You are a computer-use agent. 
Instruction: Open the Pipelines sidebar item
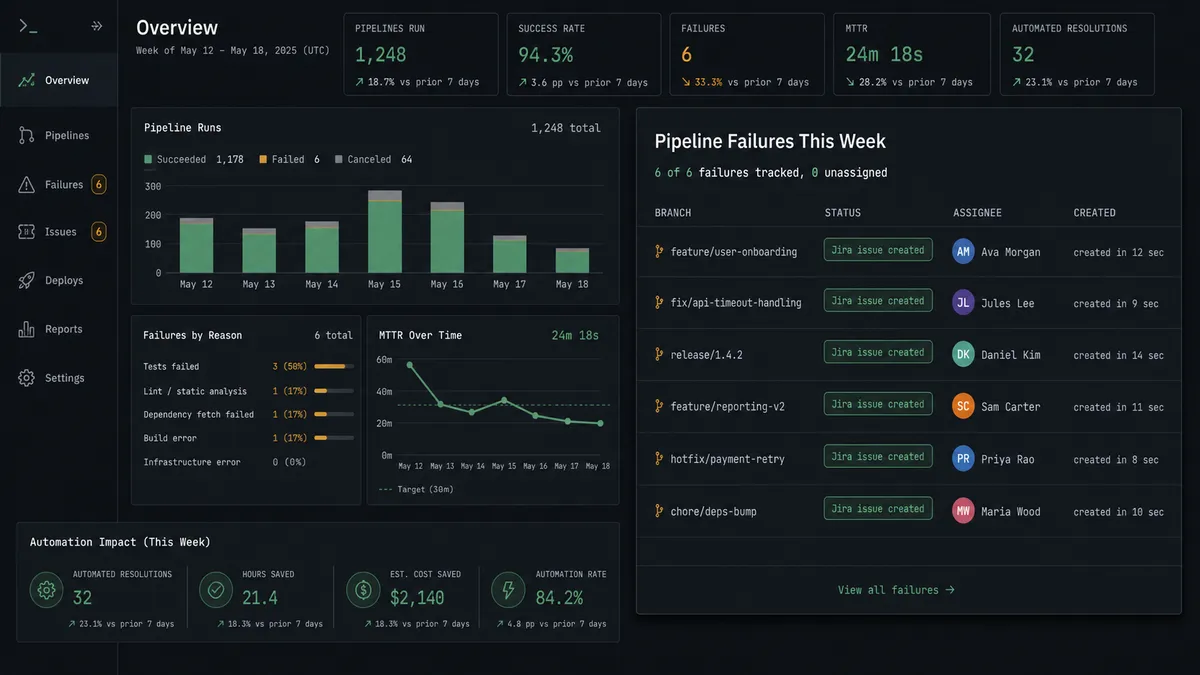coord(59,135)
